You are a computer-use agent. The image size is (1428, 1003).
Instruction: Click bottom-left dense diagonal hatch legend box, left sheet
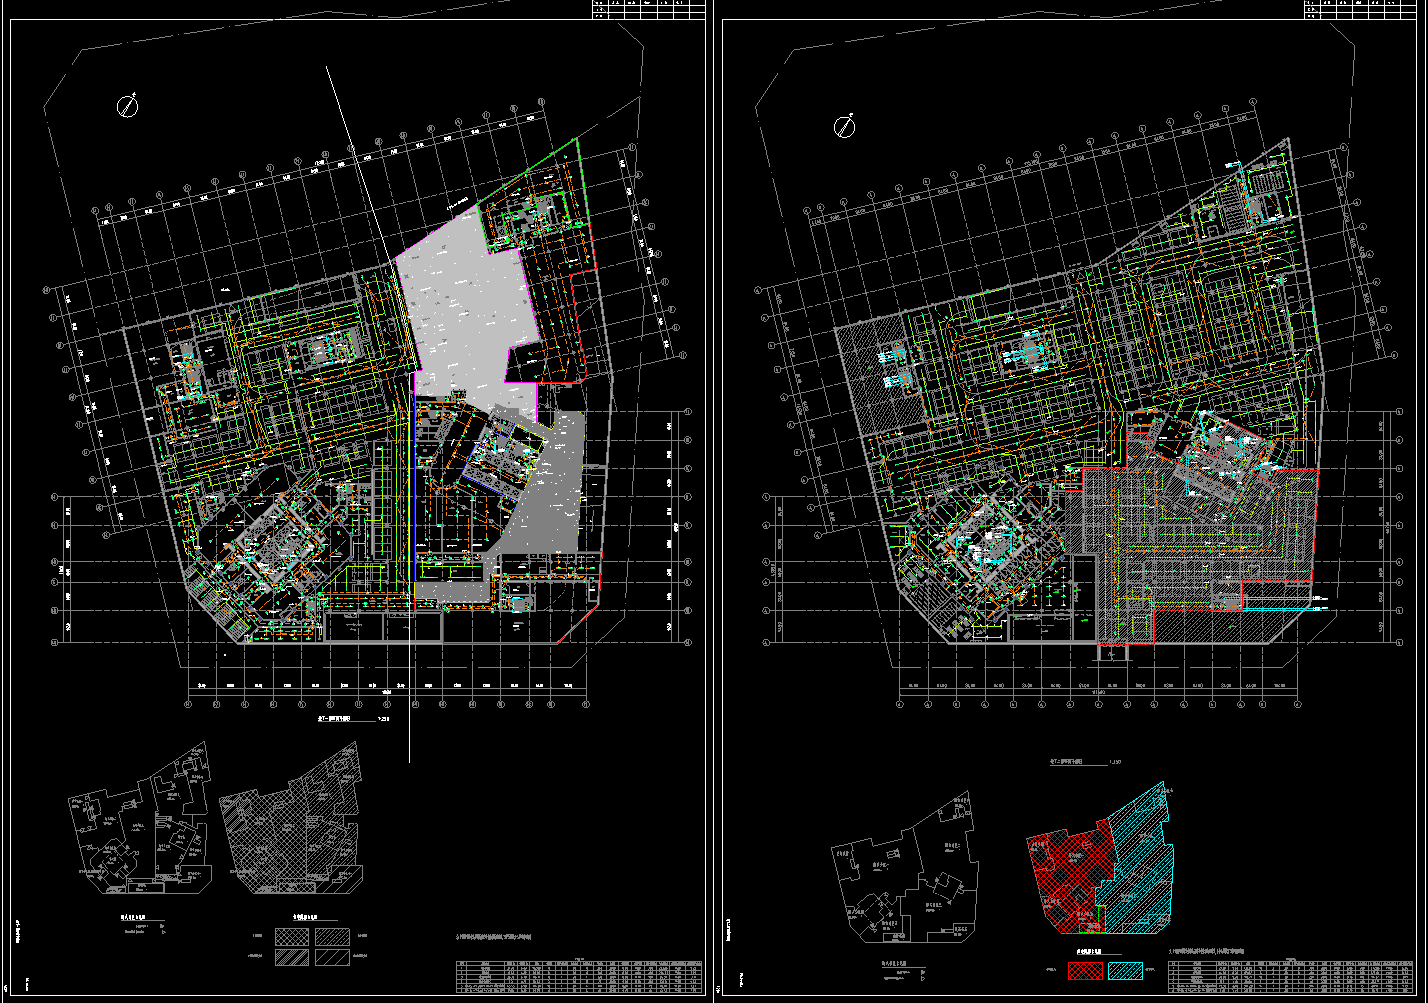tap(293, 957)
